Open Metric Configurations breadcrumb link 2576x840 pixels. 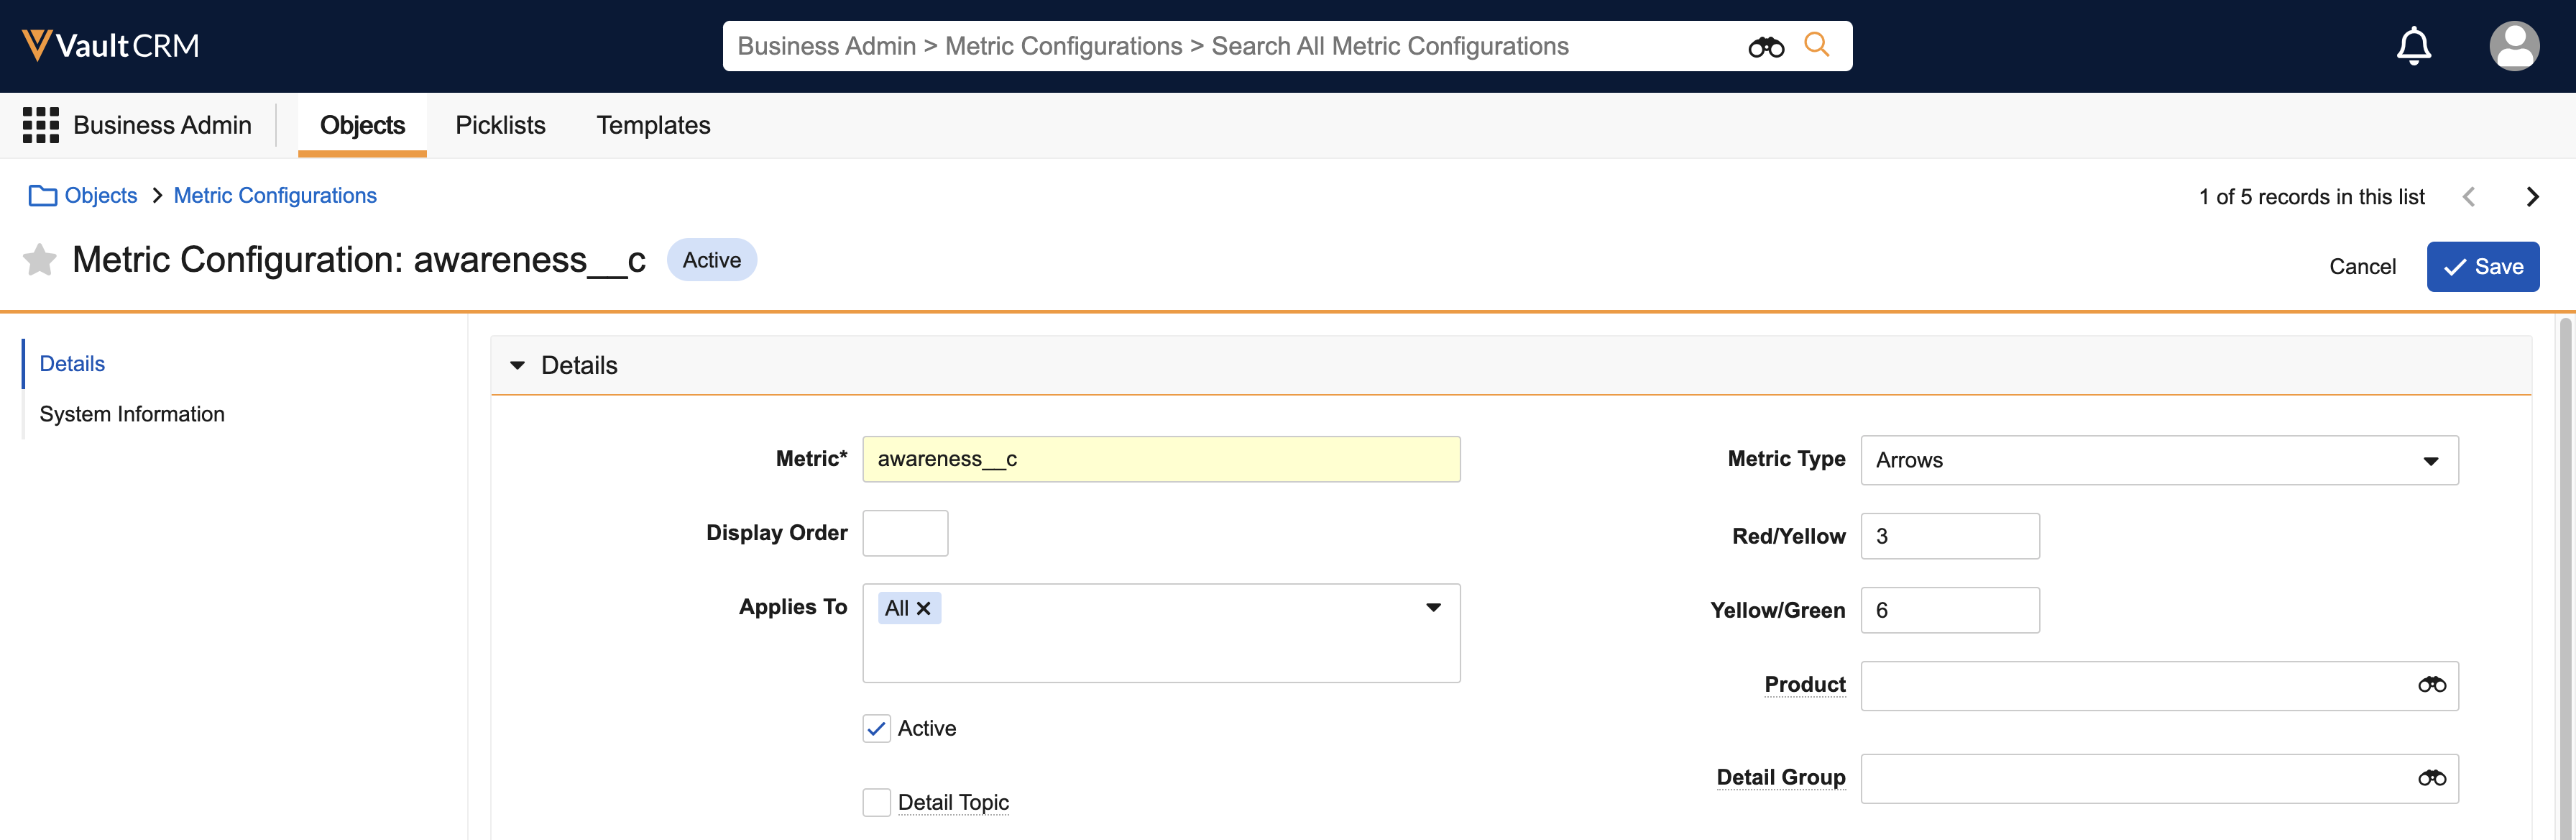275,196
